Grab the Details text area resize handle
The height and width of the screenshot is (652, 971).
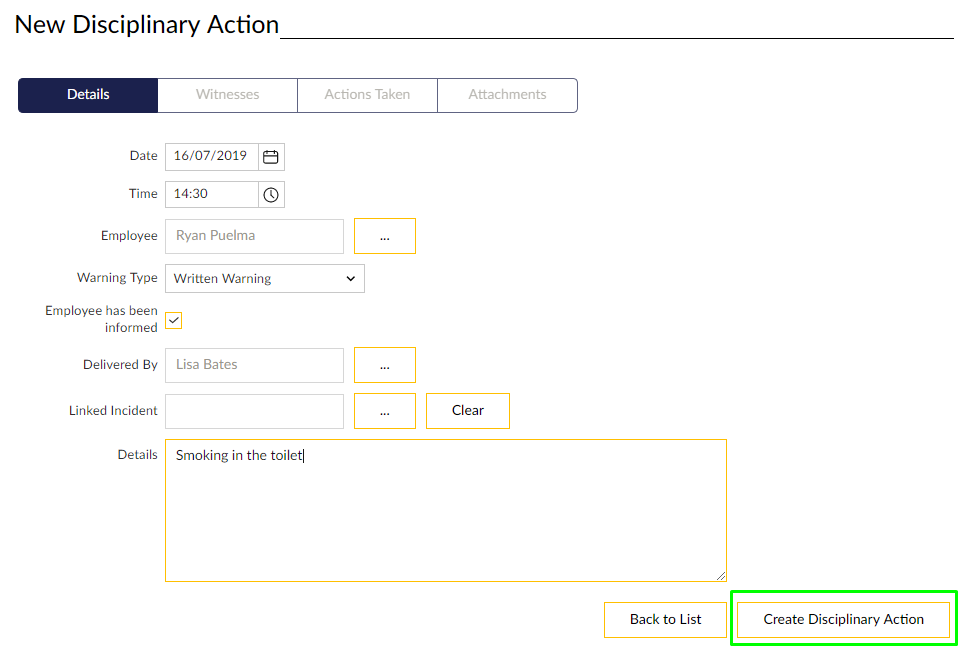[x=721, y=576]
